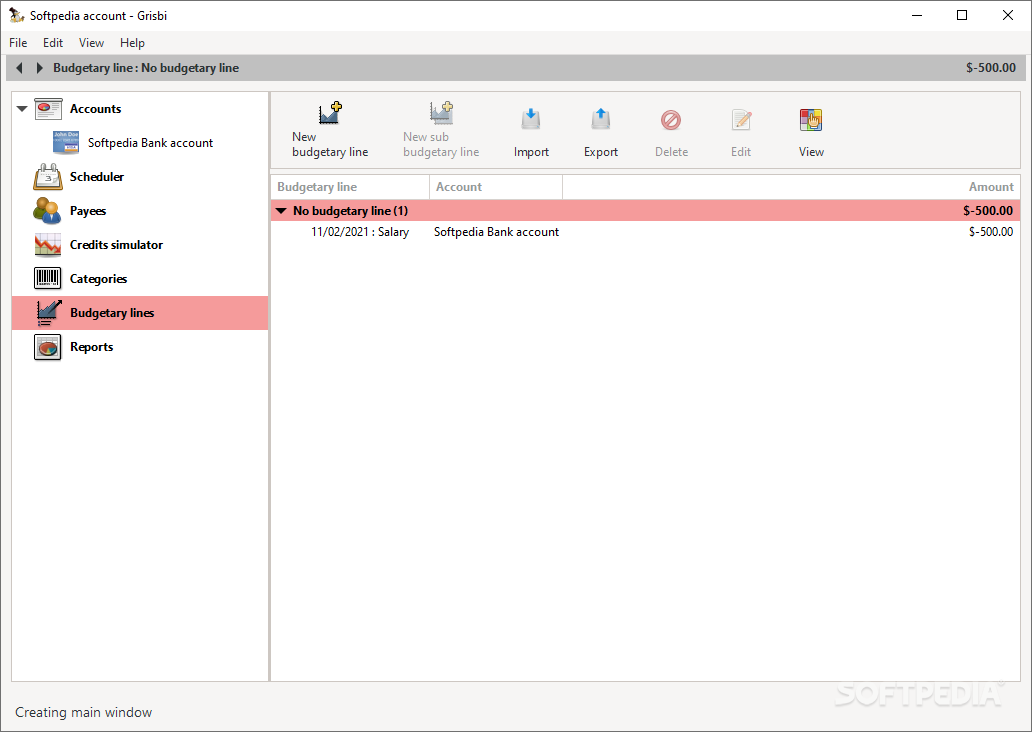This screenshot has height=732, width=1032.
Task: Select Accounts in the navigation pane
Action: pos(95,109)
